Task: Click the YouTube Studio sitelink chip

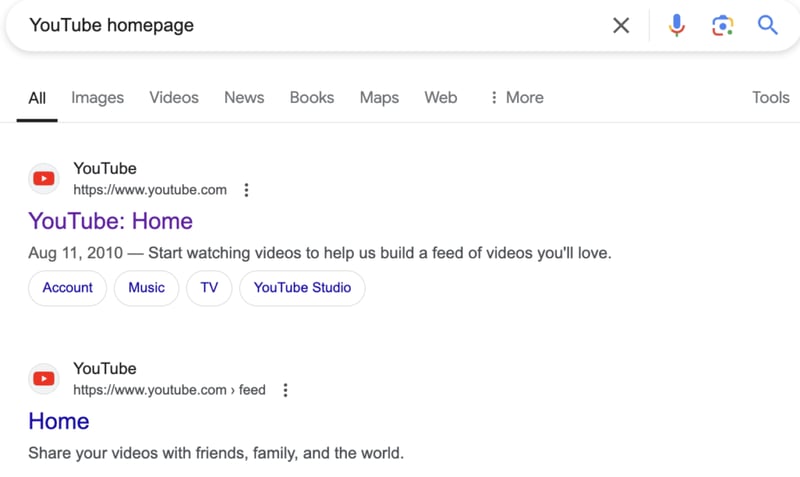Action: (x=303, y=288)
